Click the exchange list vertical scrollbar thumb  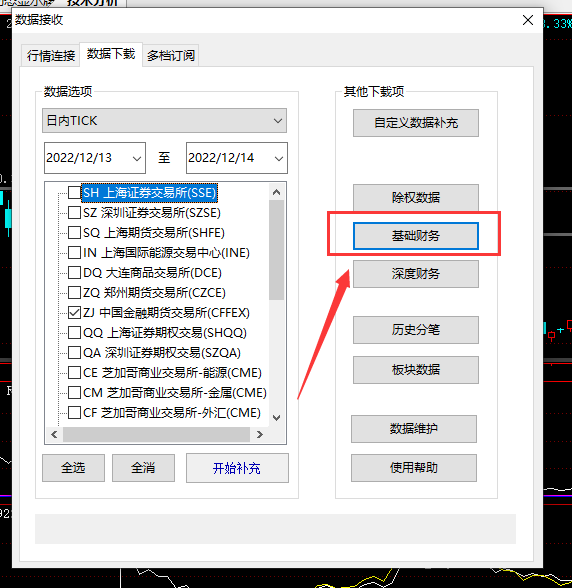(x=276, y=250)
